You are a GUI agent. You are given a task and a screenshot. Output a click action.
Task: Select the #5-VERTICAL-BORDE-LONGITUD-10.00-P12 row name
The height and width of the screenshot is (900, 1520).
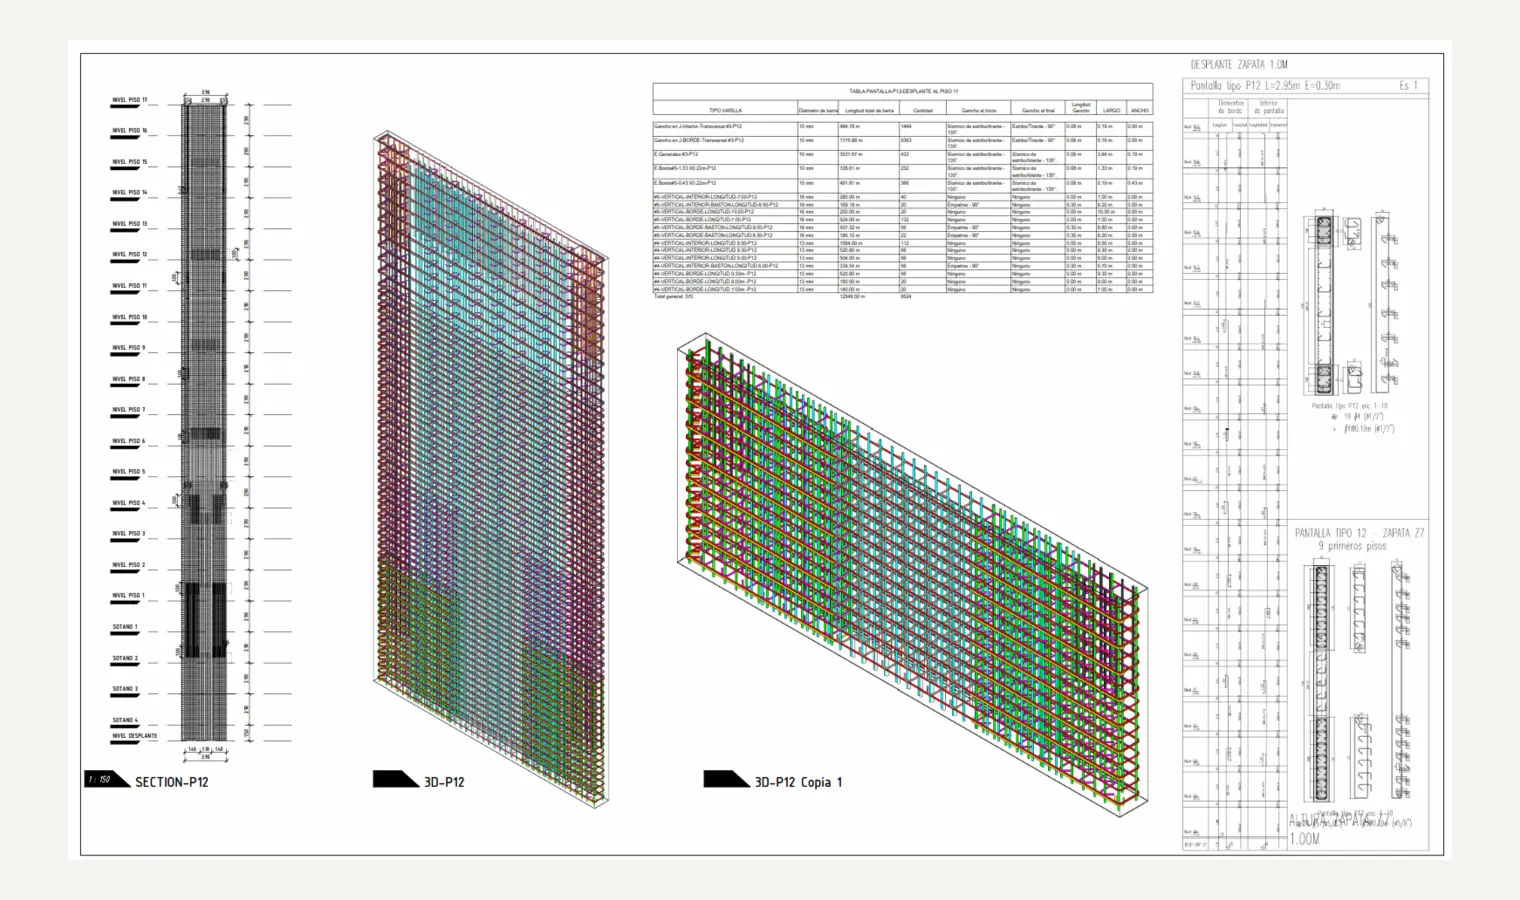click(705, 213)
